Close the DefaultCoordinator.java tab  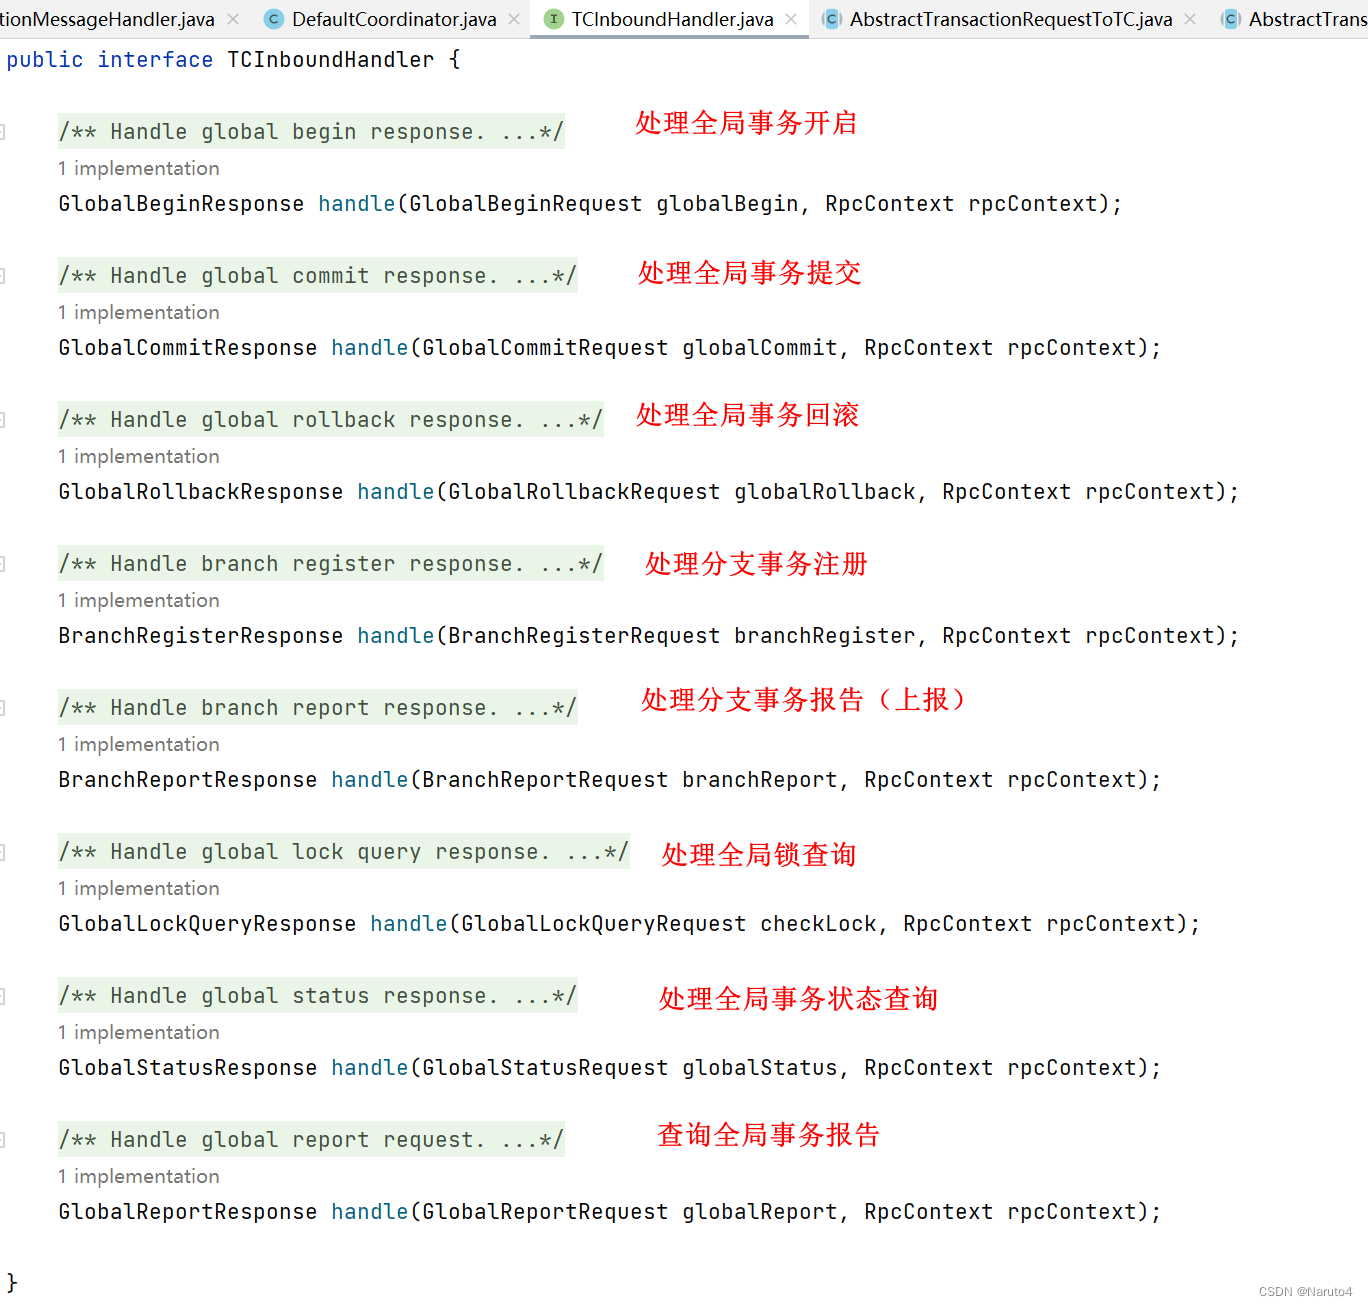514,19
